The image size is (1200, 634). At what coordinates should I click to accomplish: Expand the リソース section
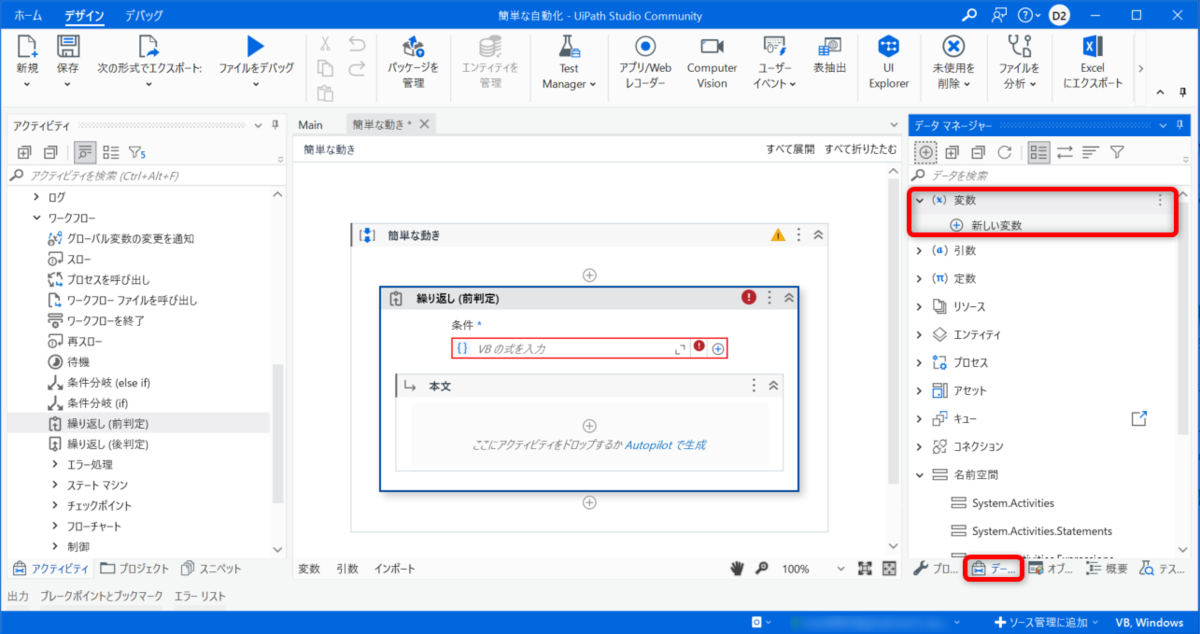pyautogui.click(x=920, y=306)
